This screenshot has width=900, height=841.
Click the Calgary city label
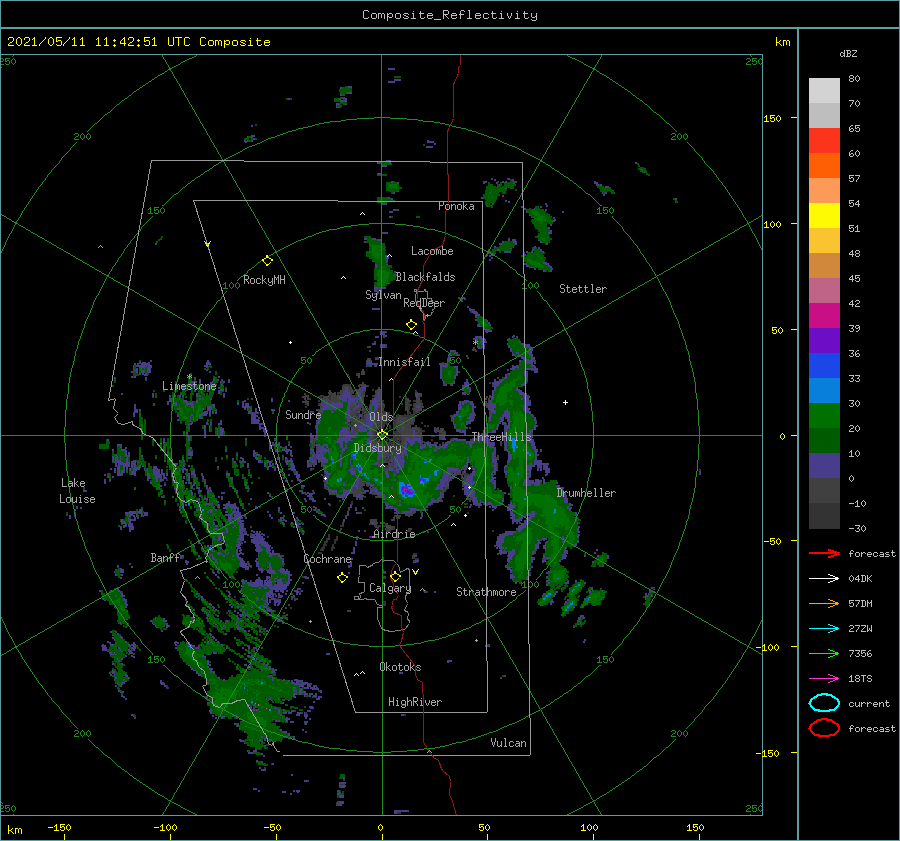pos(390,588)
